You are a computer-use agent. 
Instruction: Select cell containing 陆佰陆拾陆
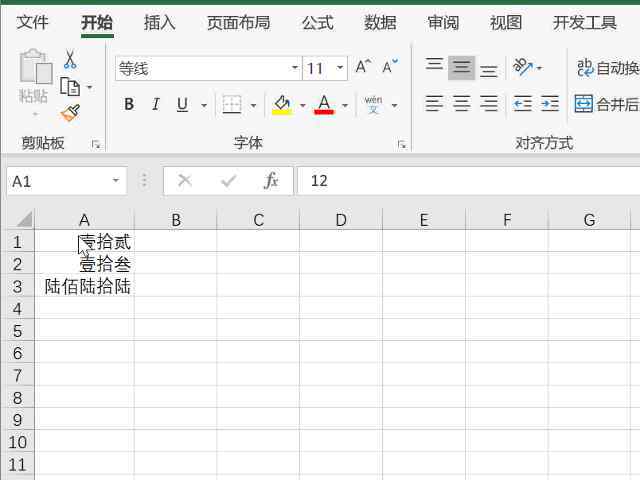[x=84, y=286]
